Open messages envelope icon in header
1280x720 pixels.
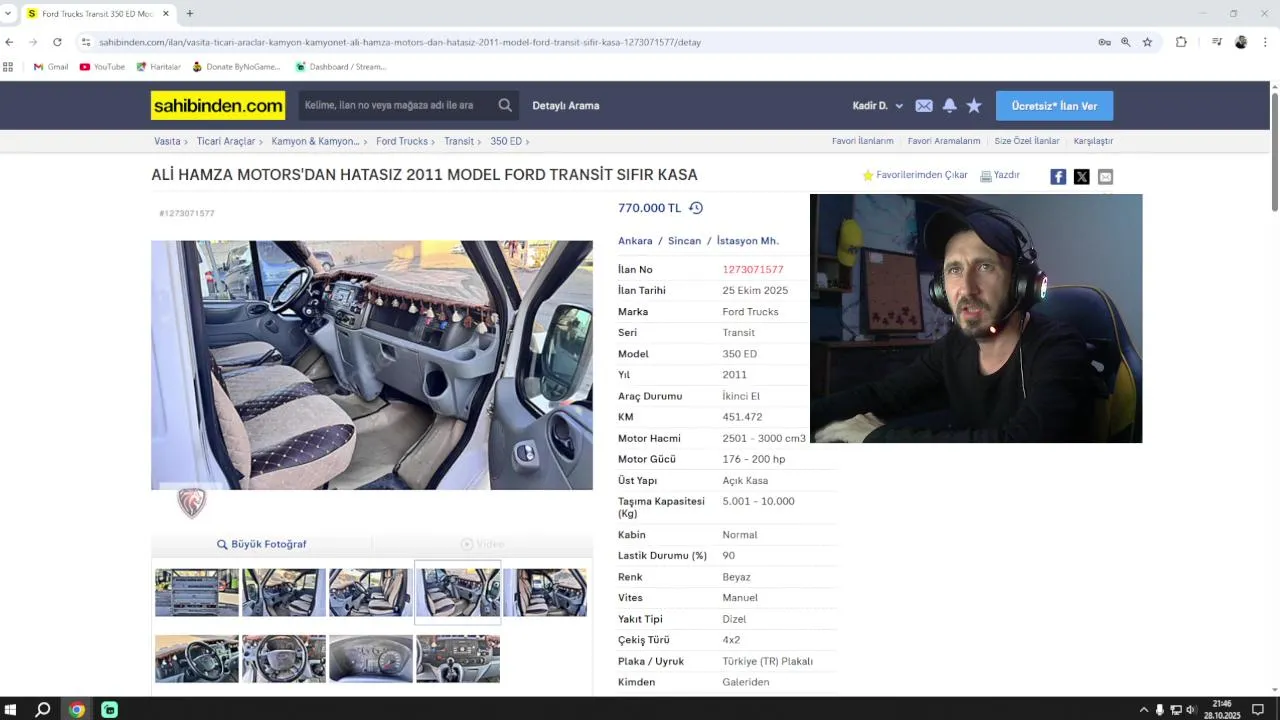pos(924,106)
